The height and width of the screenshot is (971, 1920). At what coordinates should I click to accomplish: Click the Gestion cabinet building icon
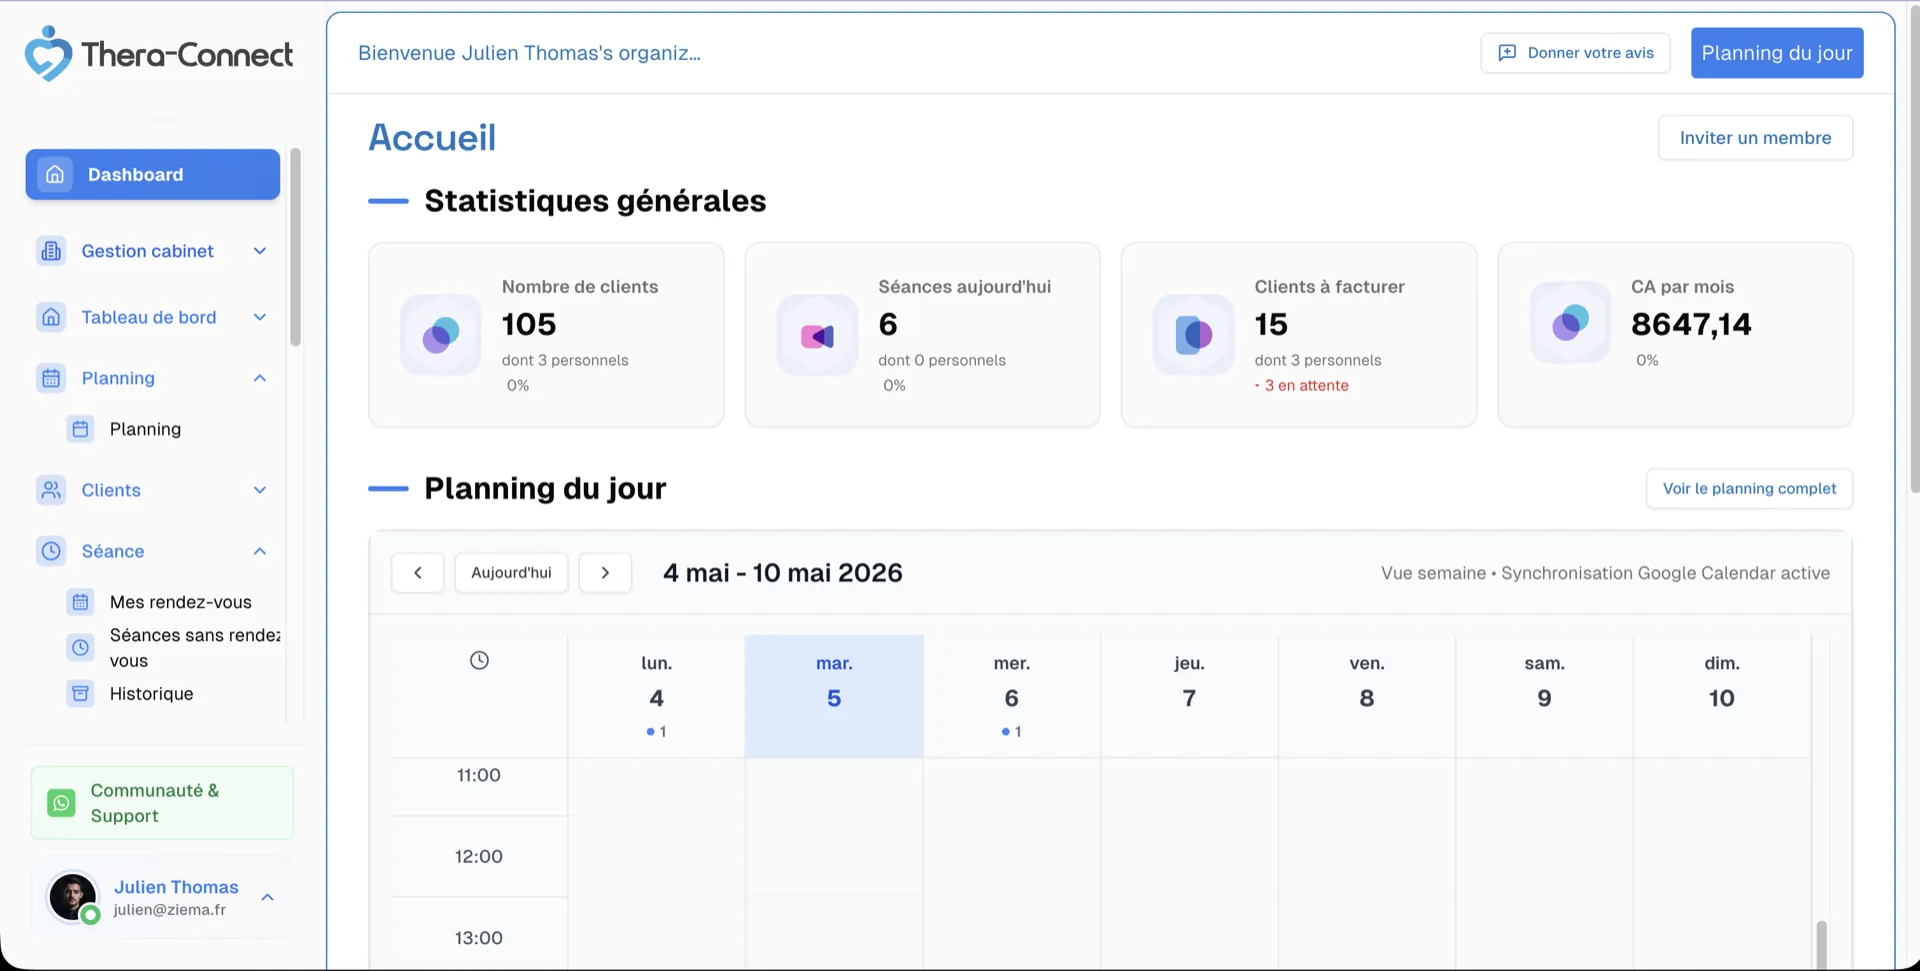(x=51, y=251)
